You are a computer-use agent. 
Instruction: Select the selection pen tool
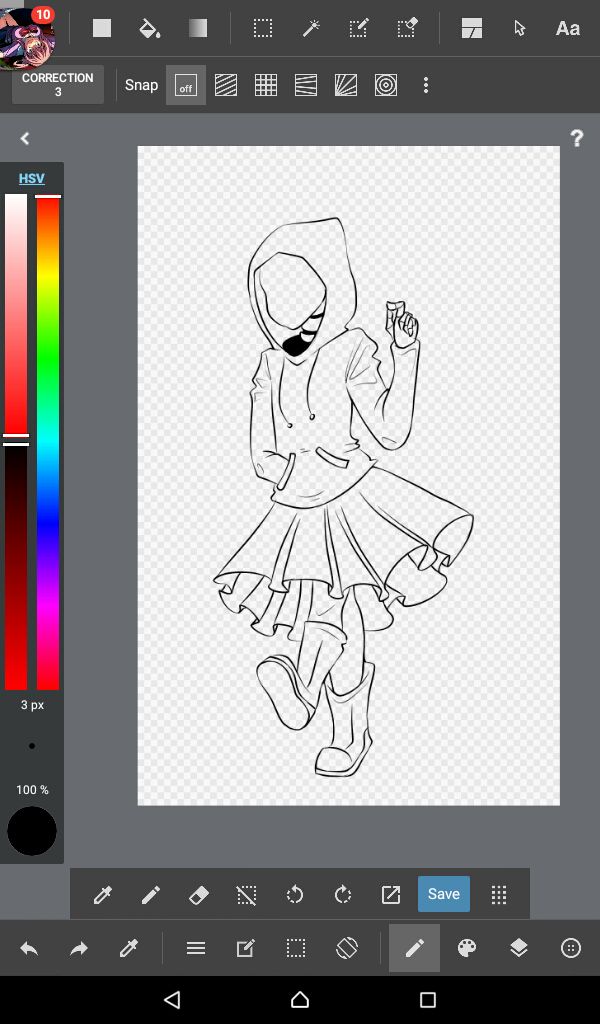coord(359,28)
